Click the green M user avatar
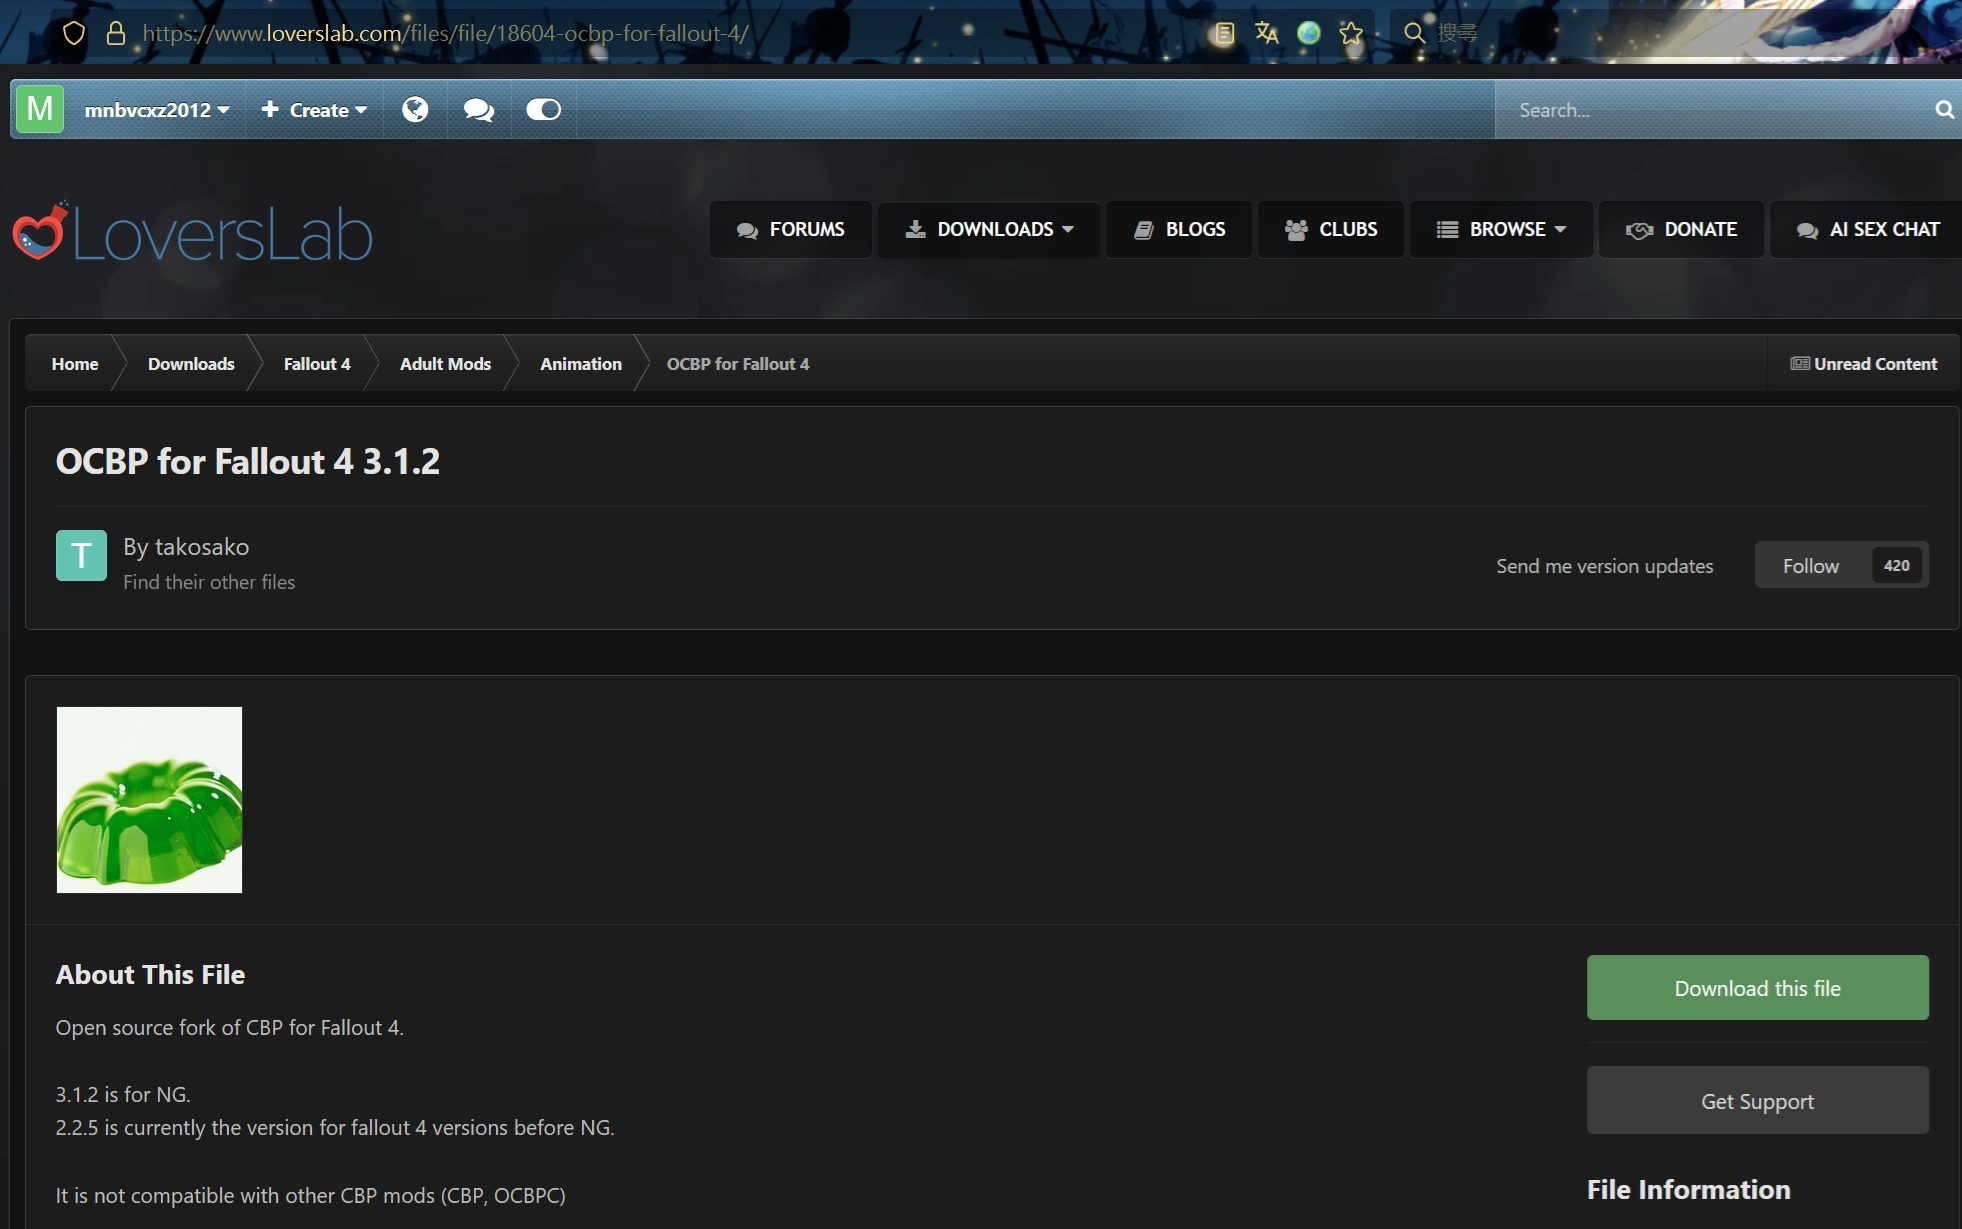The height and width of the screenshot is (1229, 1962). [x=40, y=109]
